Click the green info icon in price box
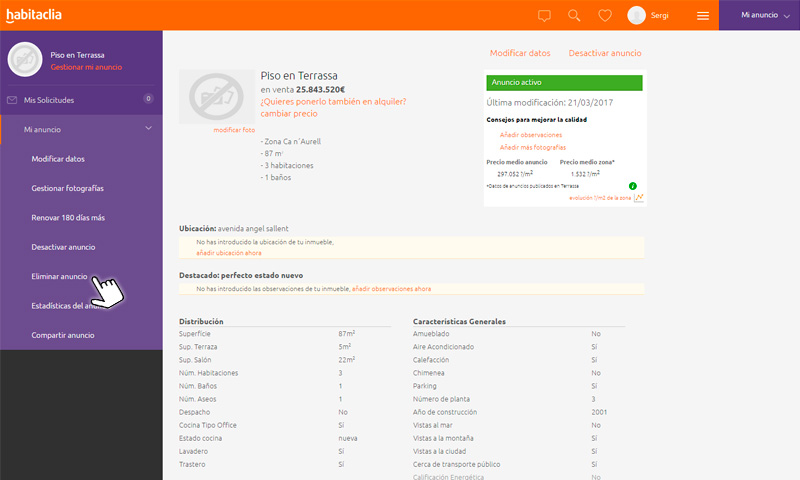 633,186
